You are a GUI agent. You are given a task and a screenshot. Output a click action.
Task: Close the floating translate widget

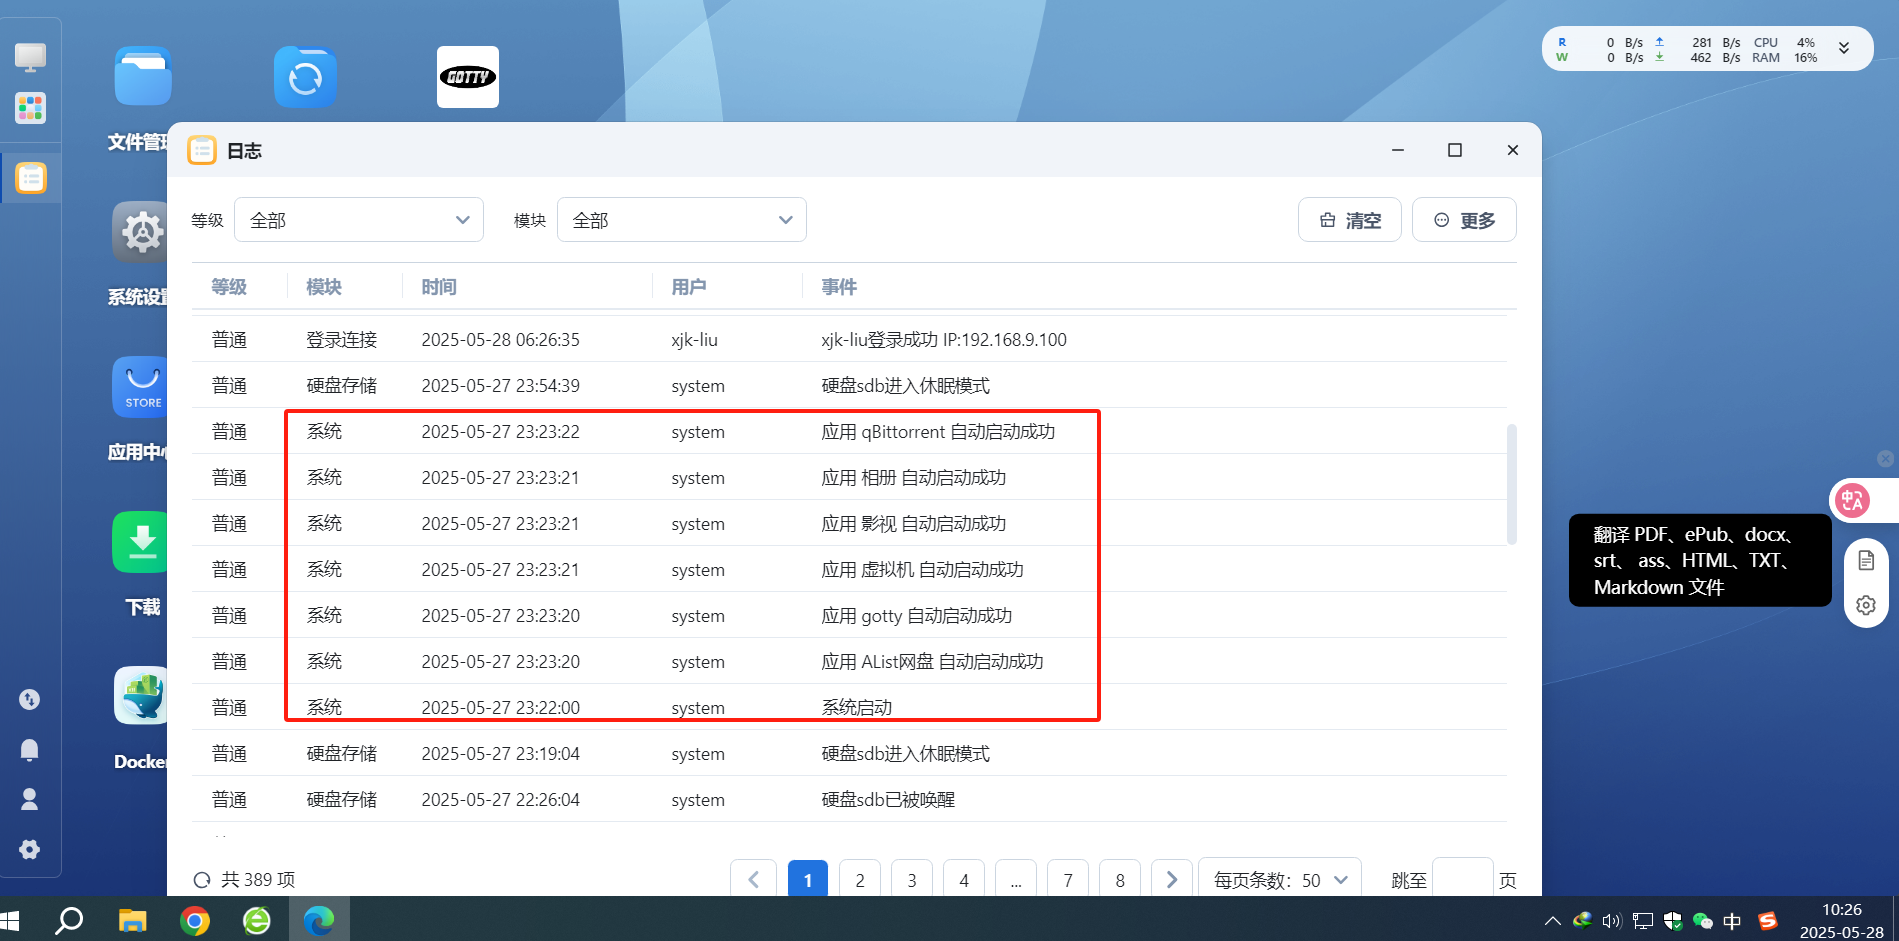(1885, 459)
